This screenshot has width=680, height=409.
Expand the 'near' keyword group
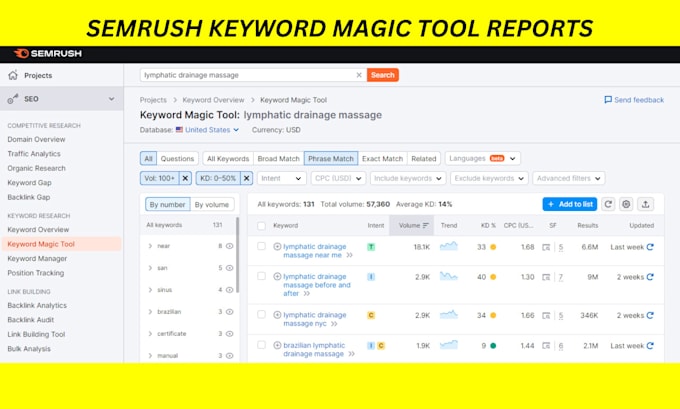pos(150,246)
